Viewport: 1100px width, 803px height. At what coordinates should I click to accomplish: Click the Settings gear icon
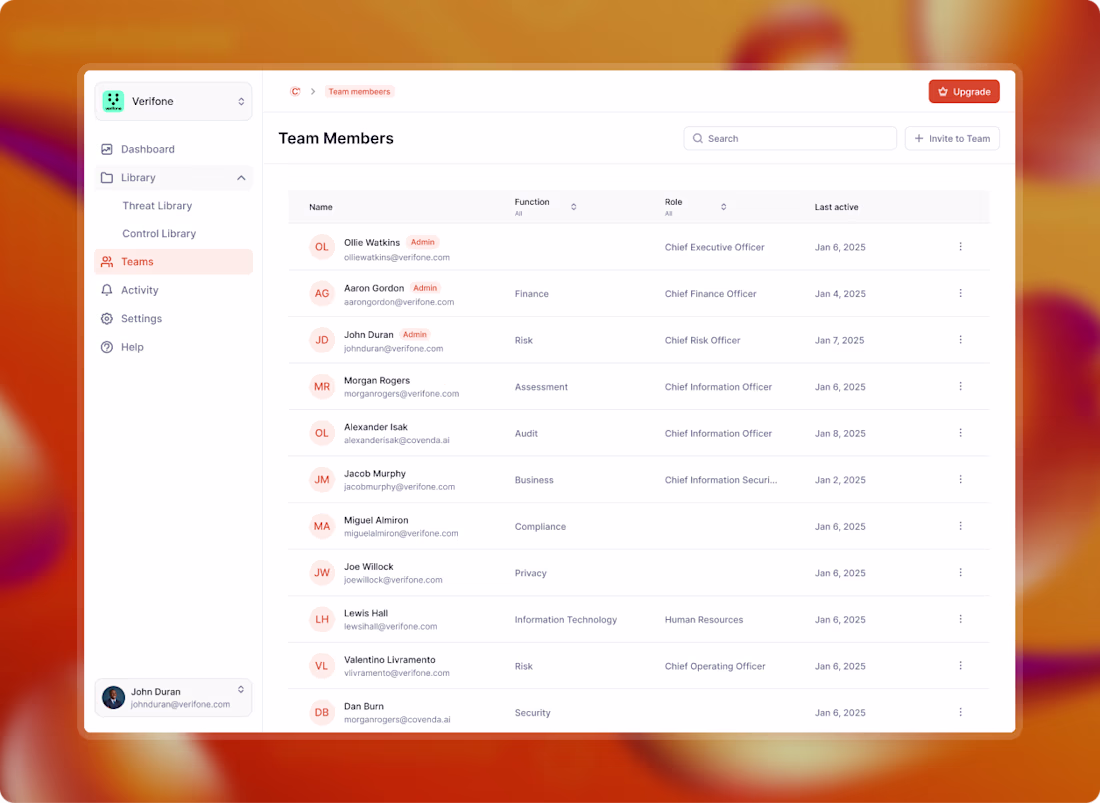click(x=107, y=318)
